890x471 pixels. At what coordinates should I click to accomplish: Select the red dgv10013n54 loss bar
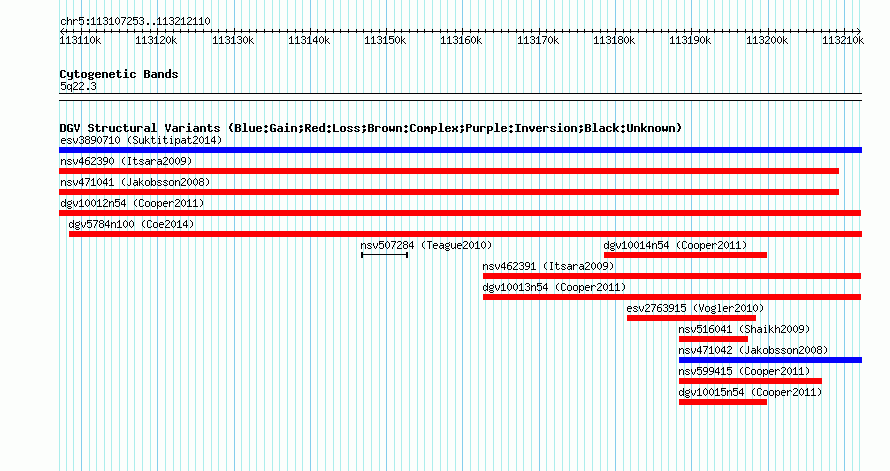672,297
